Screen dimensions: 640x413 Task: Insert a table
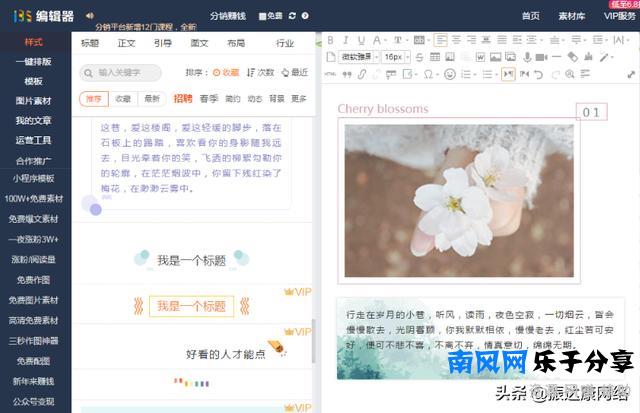[x=435, y=57]
